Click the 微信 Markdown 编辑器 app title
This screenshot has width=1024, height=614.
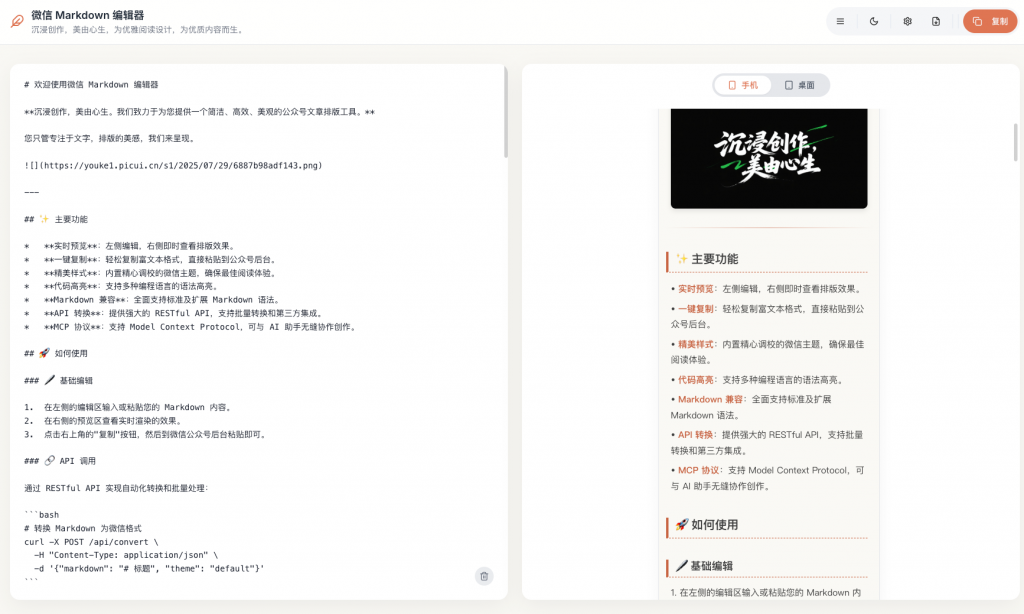click(x=88, y=15)
